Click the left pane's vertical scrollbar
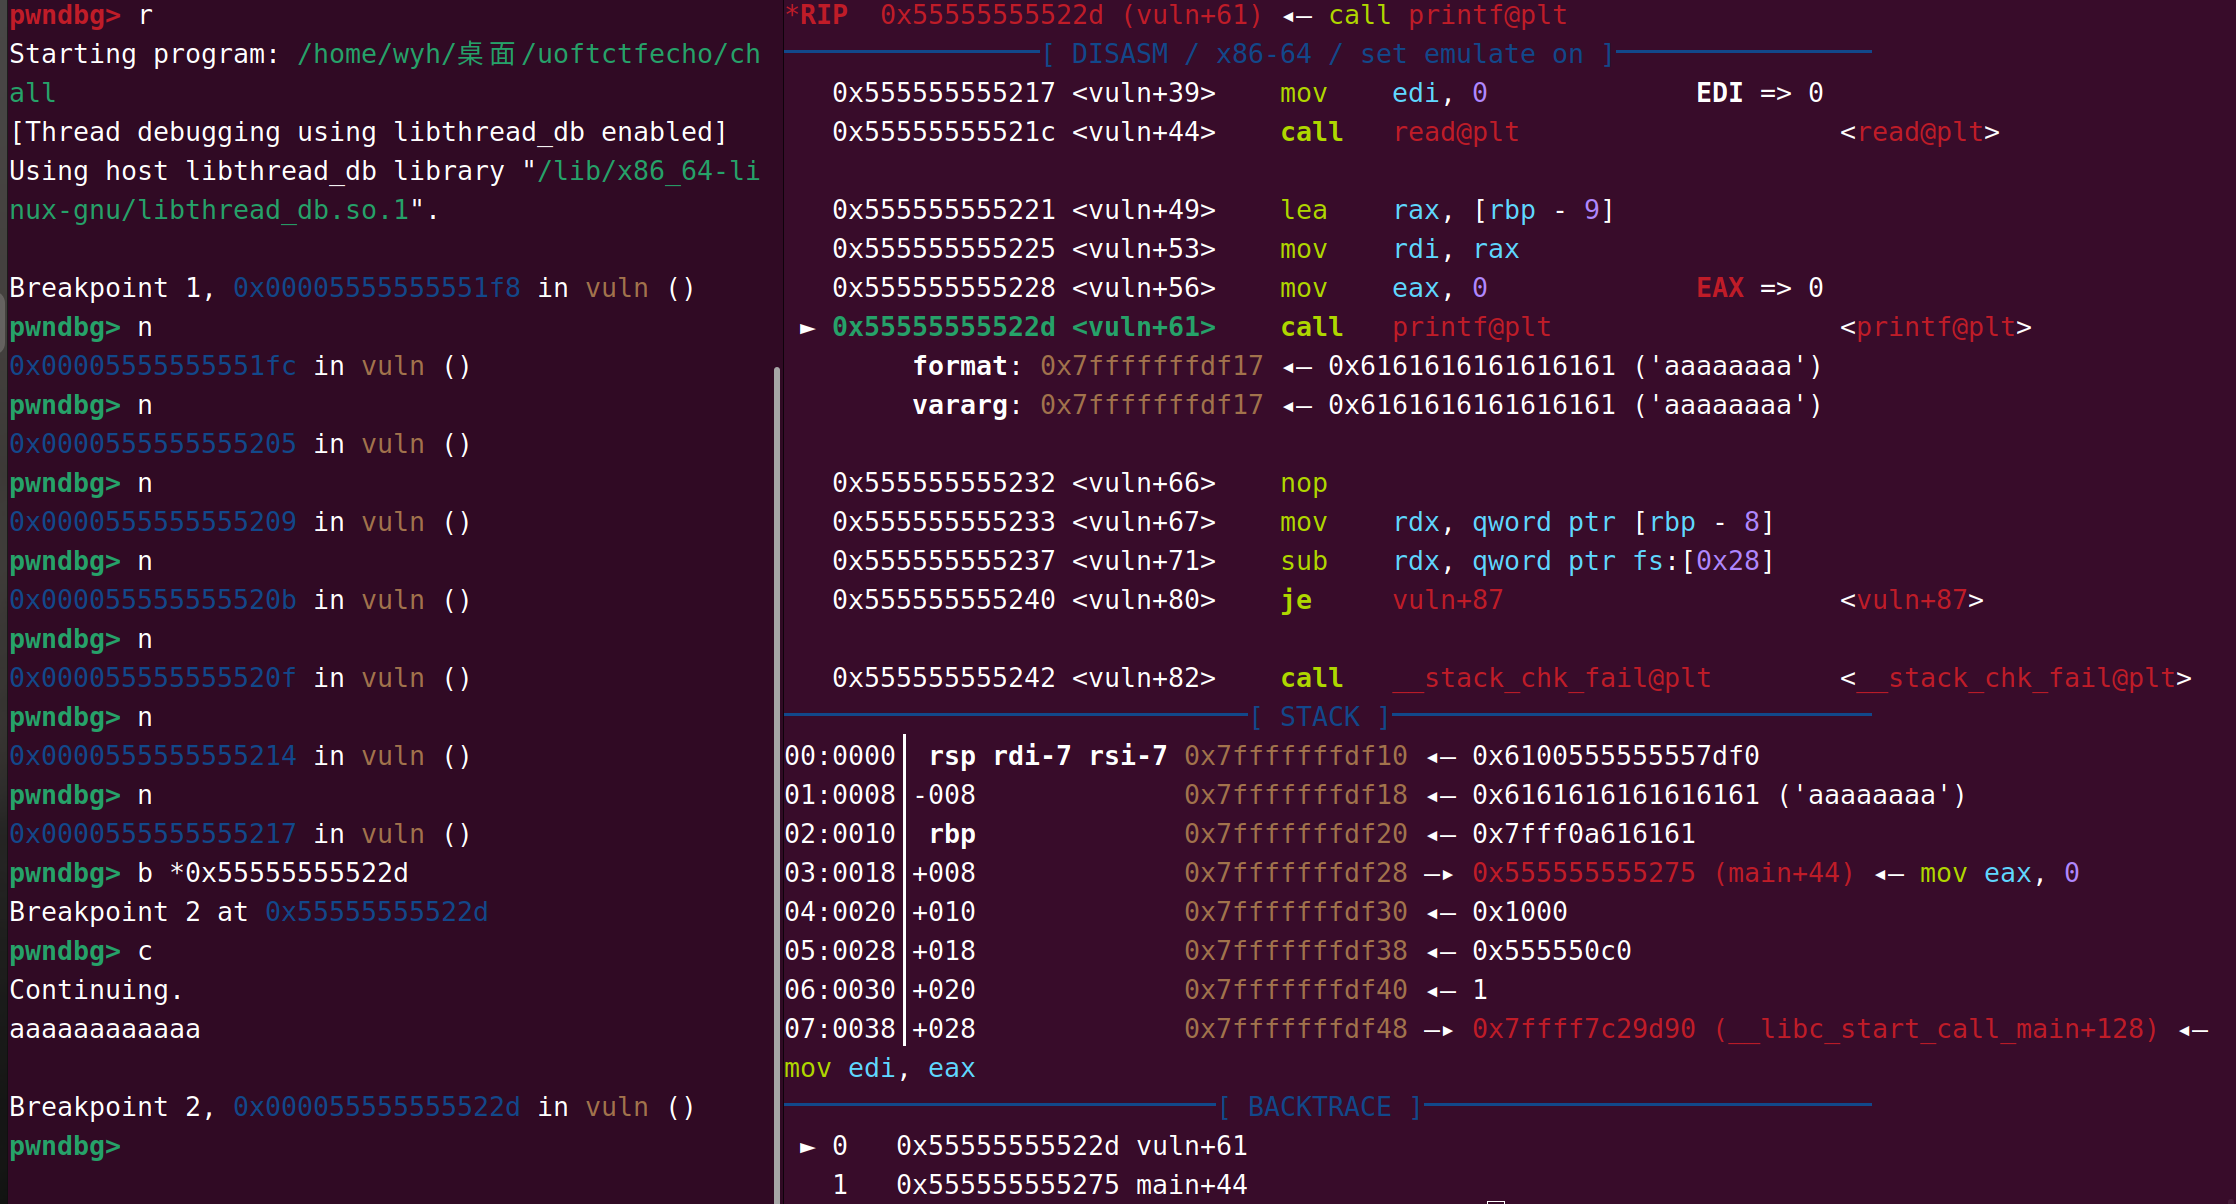This screenshot has width=2236, height=1204. 777,780
